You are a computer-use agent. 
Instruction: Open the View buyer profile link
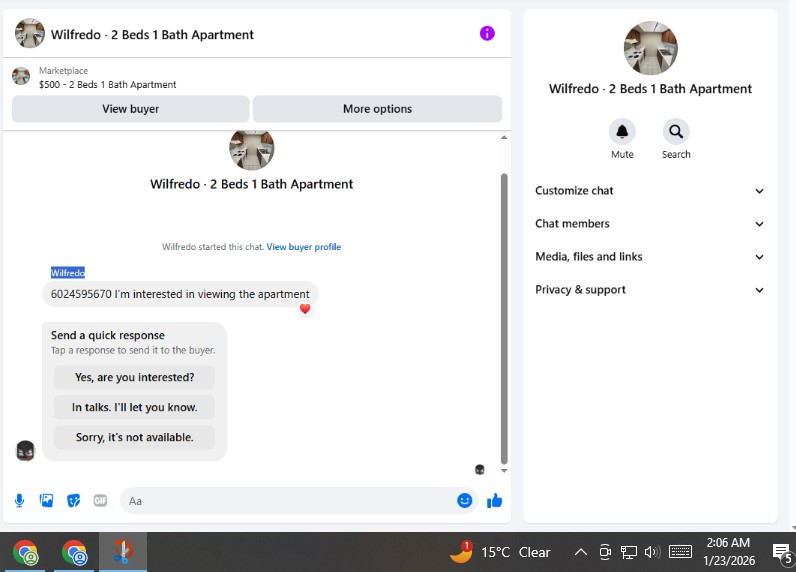[304, 247]
